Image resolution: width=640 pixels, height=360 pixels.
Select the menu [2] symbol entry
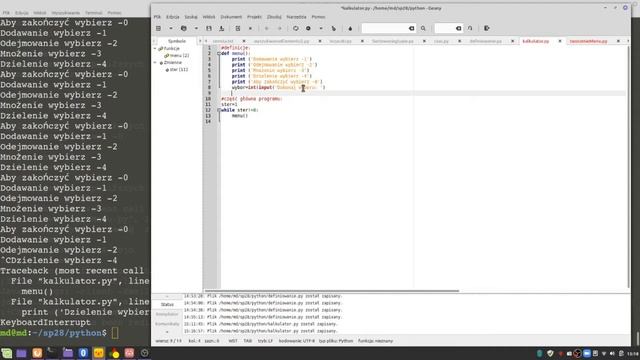tap(179, 56)
